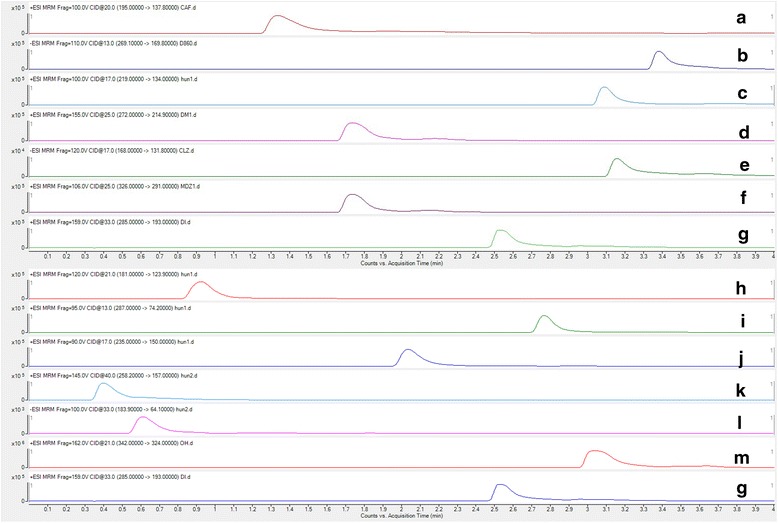Click the CLZ.d chromatogram peak

(x=617, y=162)
